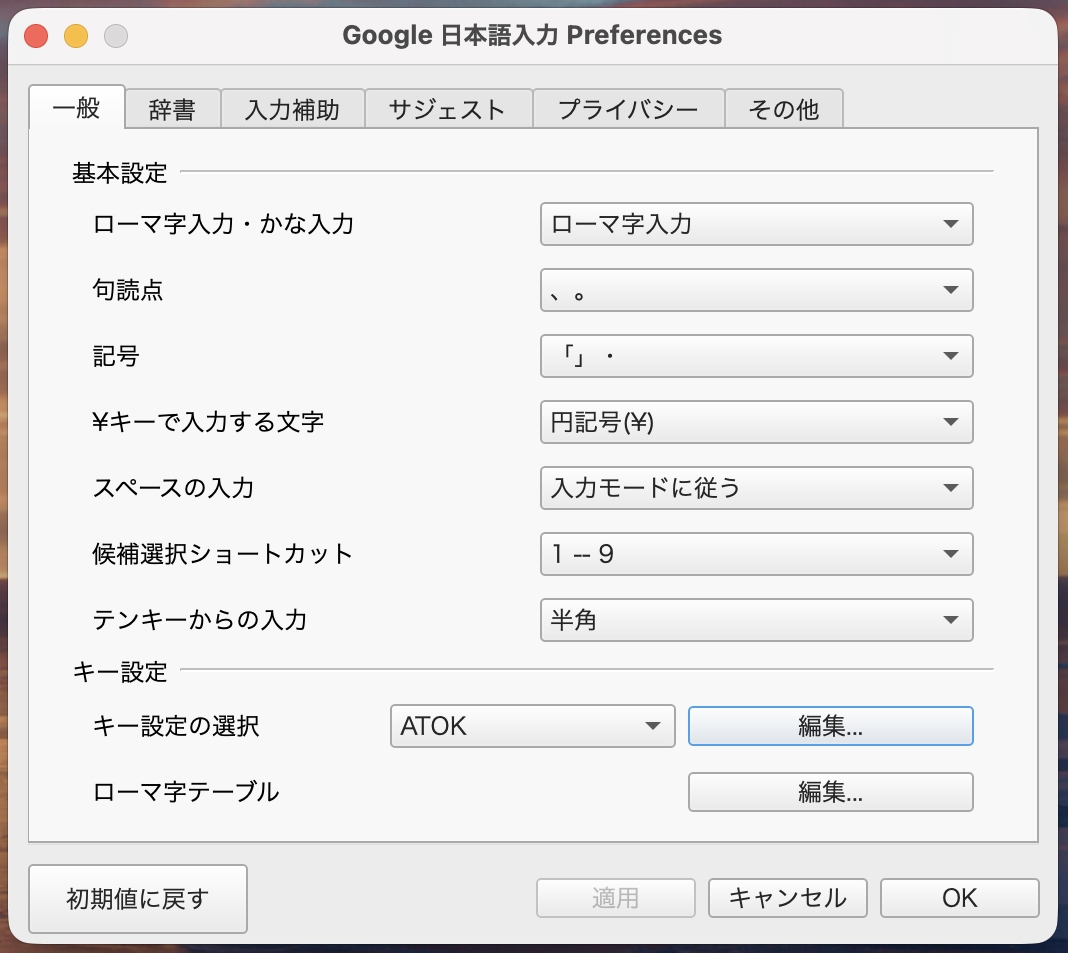
Task: Open the 候補選択ショートカット 1 -- 9 dropdown
Action: (x=757, y=554)
